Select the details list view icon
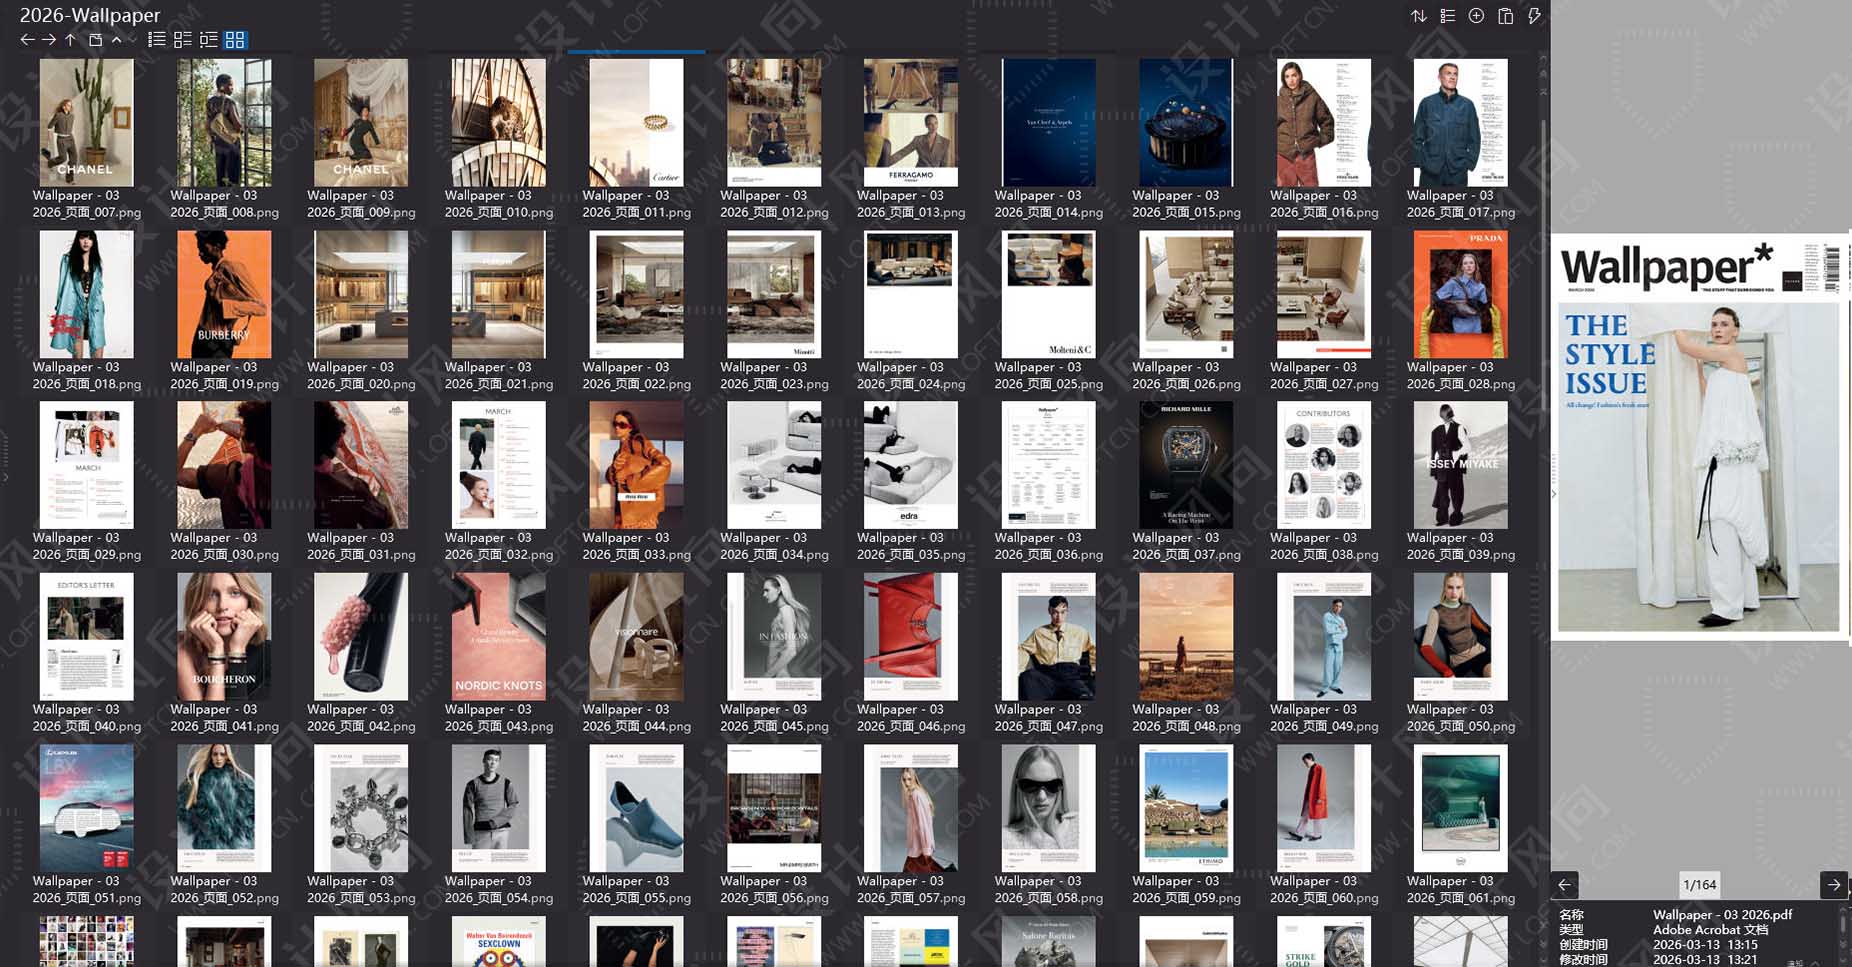 (156, 40)
